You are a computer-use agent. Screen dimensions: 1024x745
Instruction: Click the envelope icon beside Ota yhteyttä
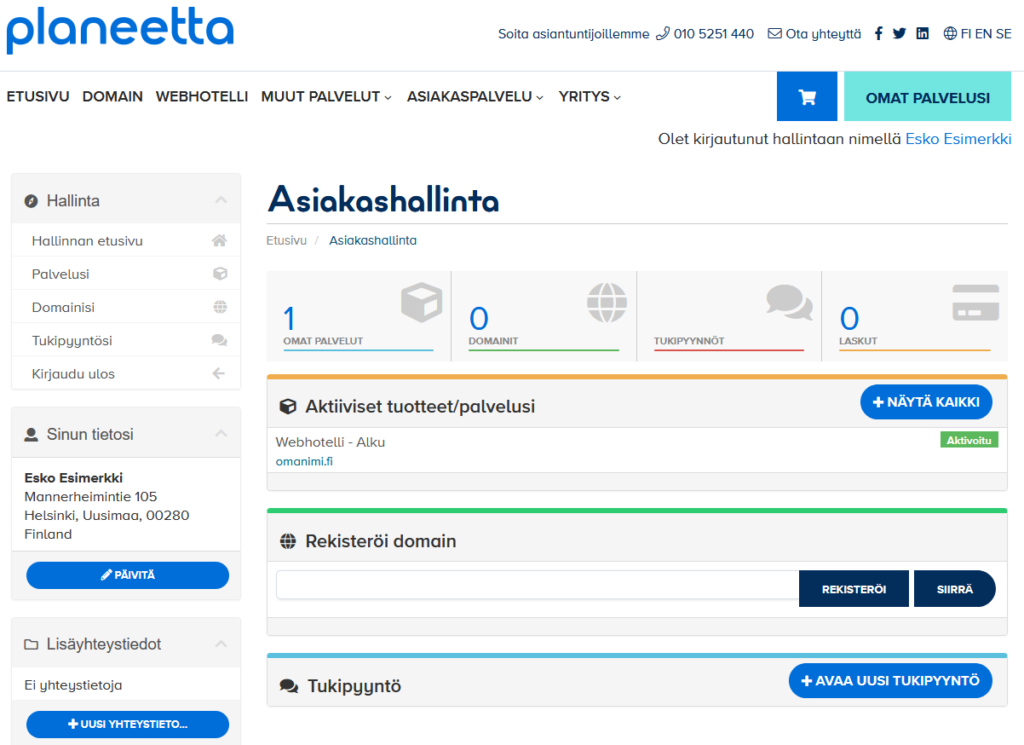pyautogui.click(x=775, y=33)
